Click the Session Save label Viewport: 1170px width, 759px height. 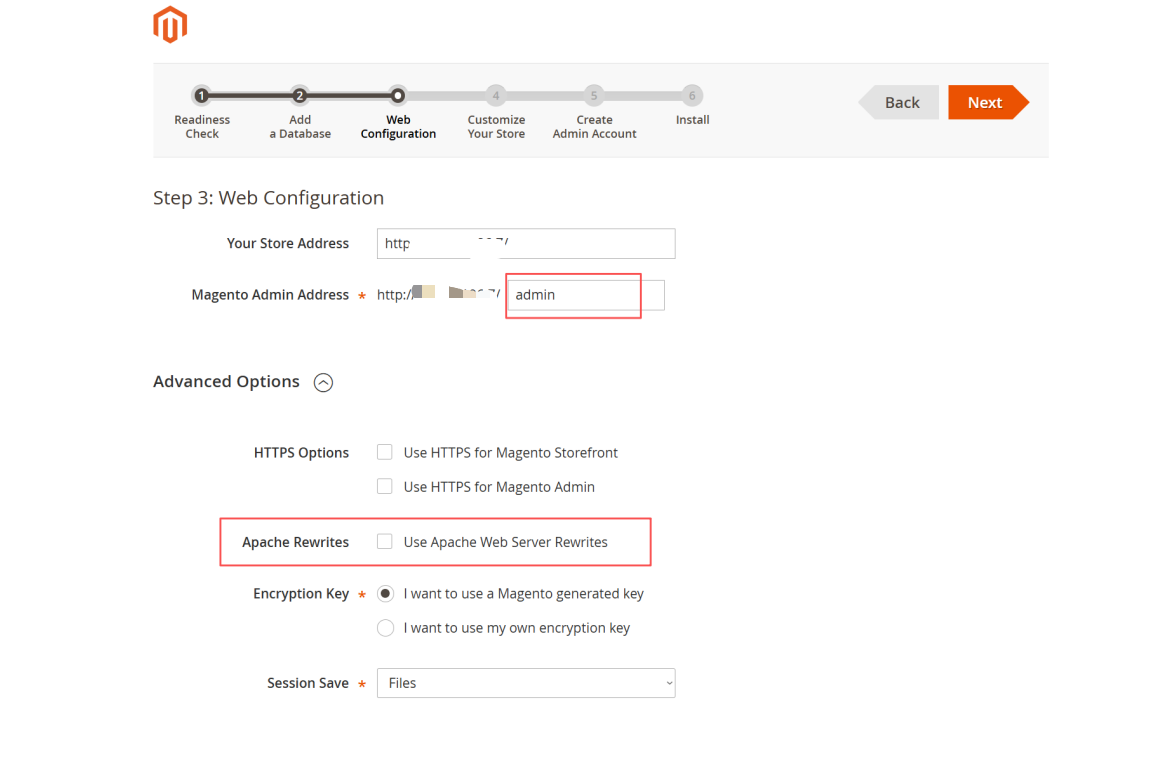coord(307,683)
